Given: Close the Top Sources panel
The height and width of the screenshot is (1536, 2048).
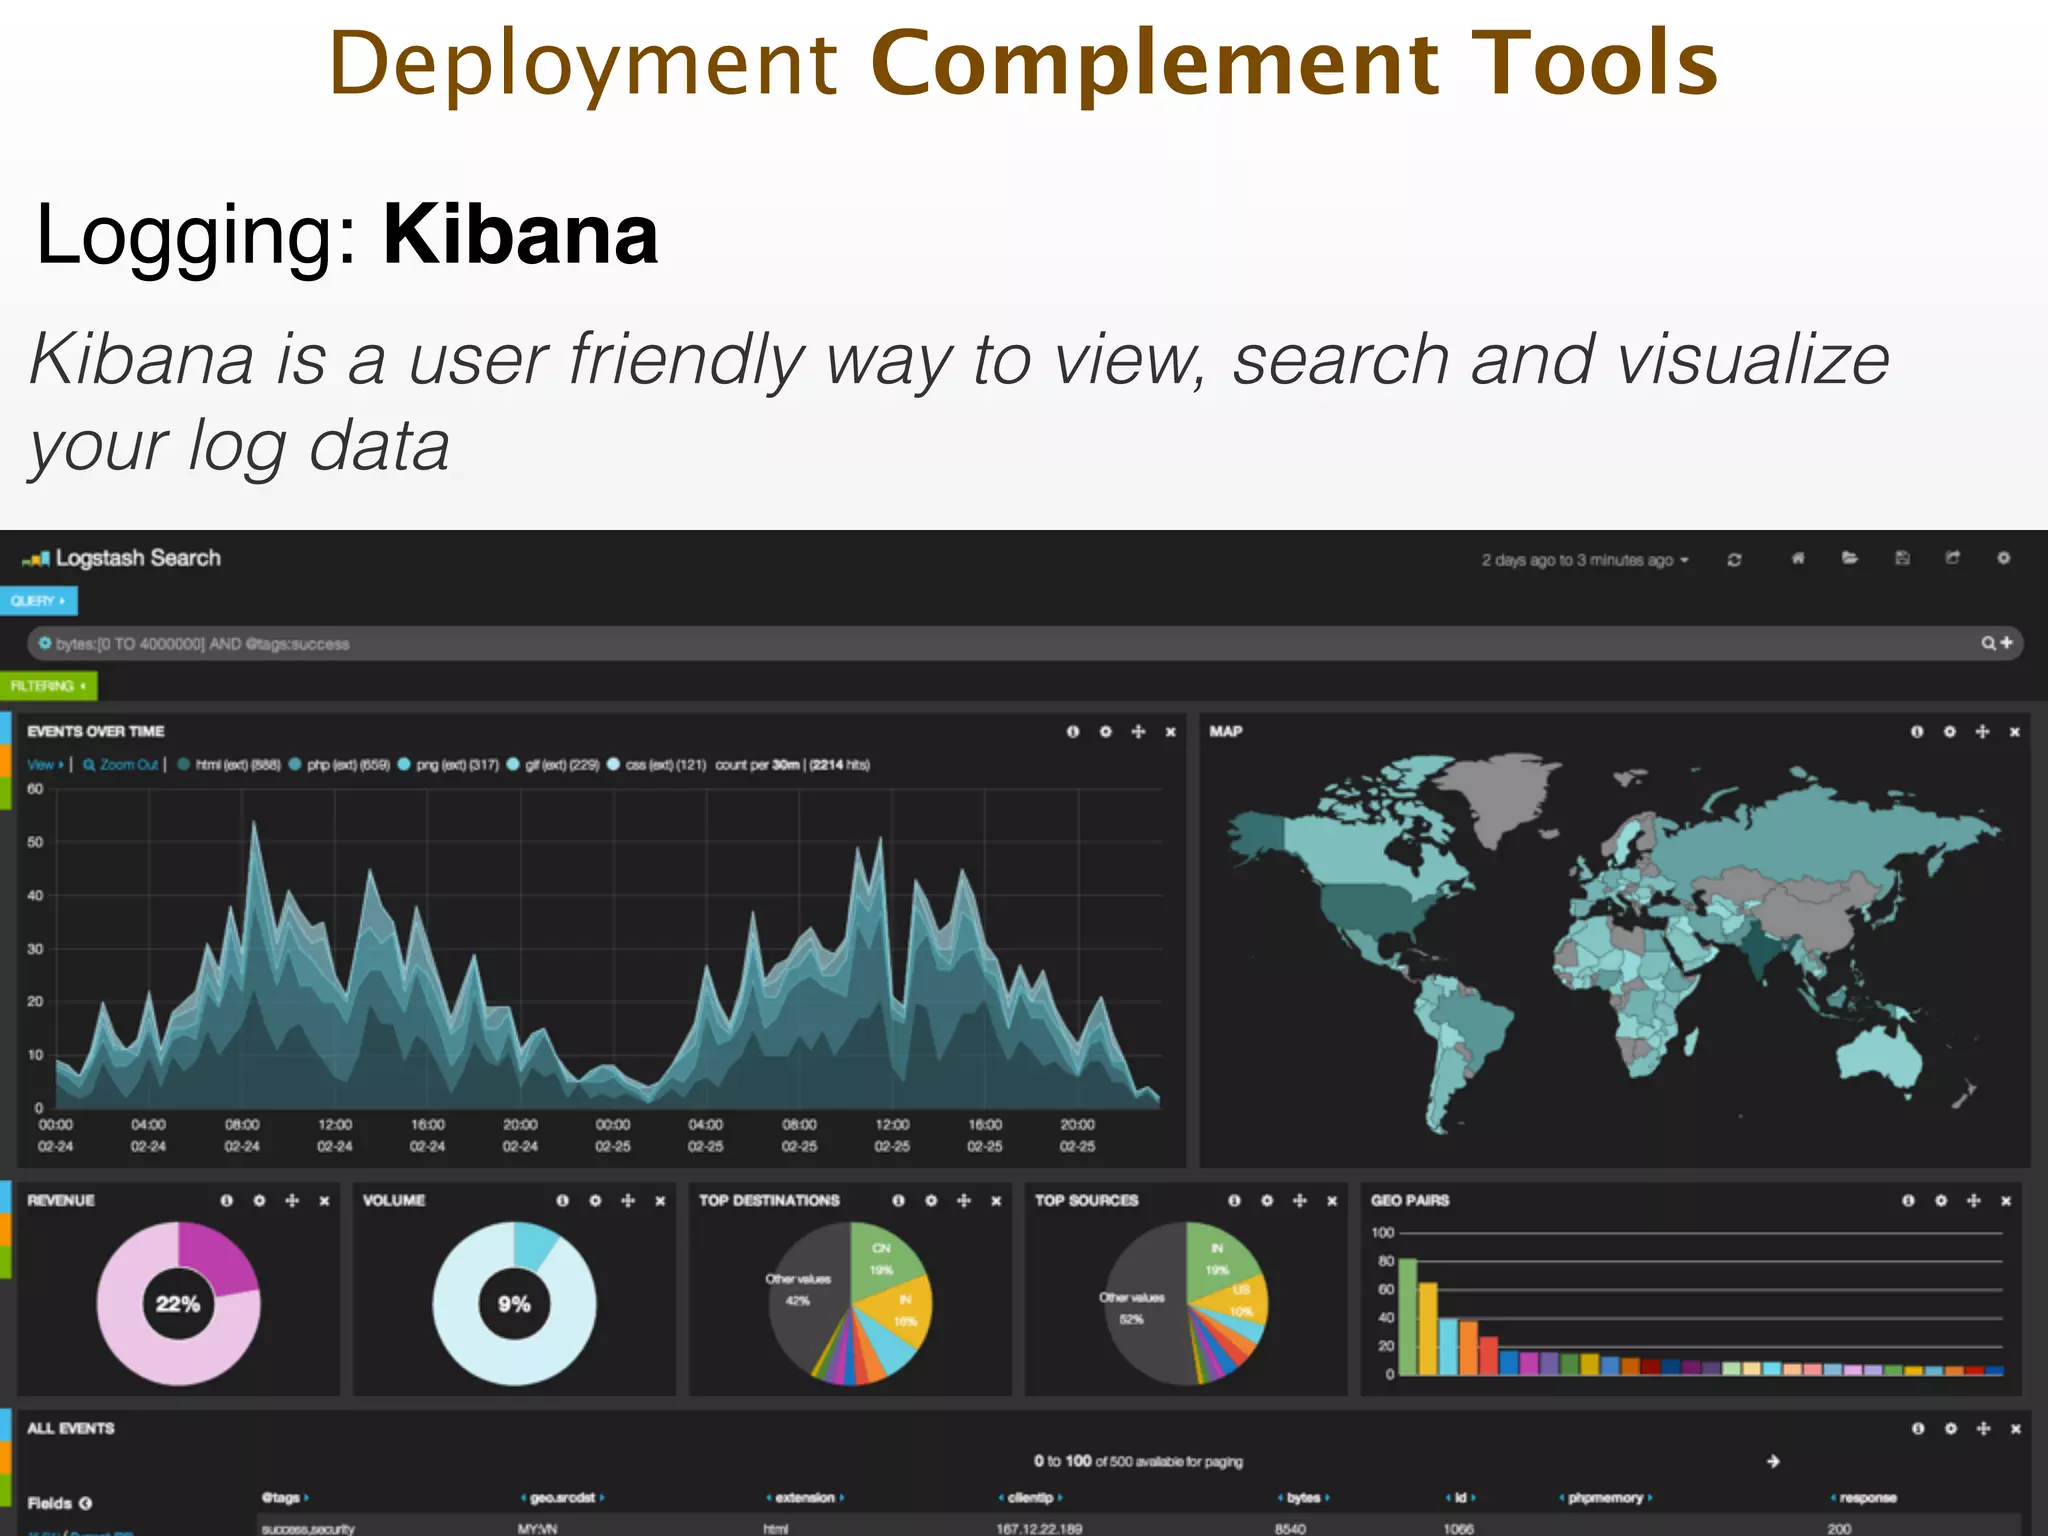Looking at the screenshot, I should pyautogui.click(x=1332, y=1201).
